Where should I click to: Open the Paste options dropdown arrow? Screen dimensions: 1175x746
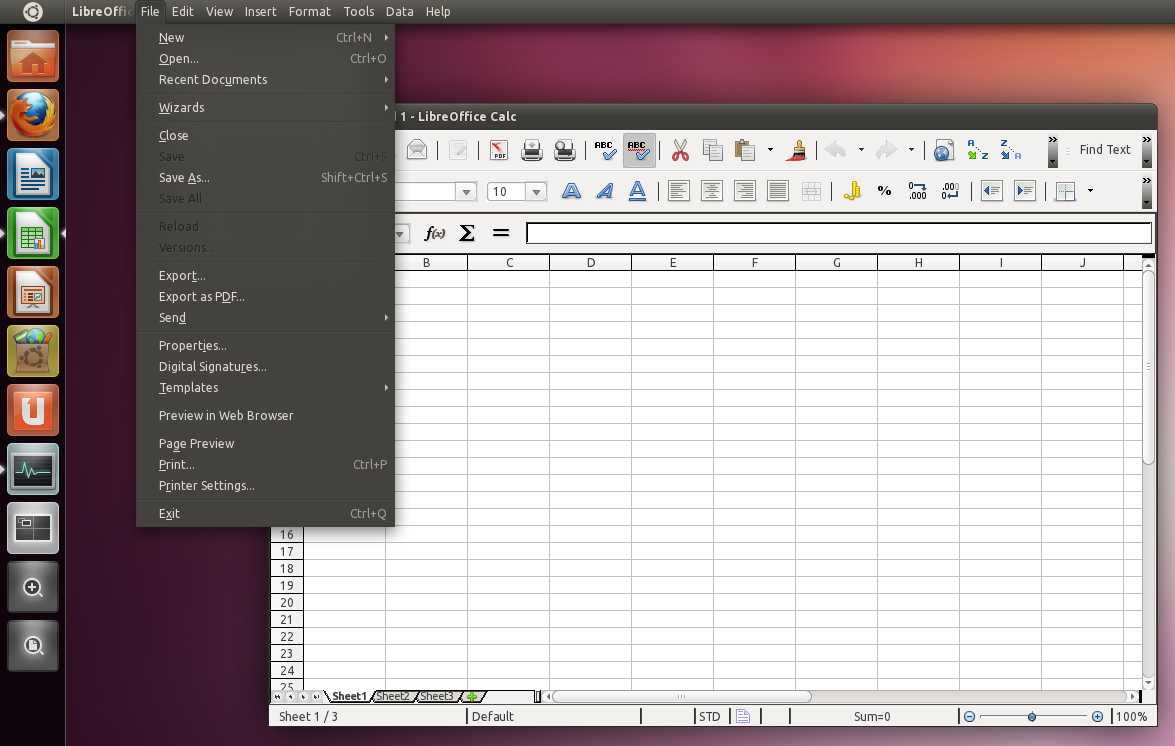point(770,151)
